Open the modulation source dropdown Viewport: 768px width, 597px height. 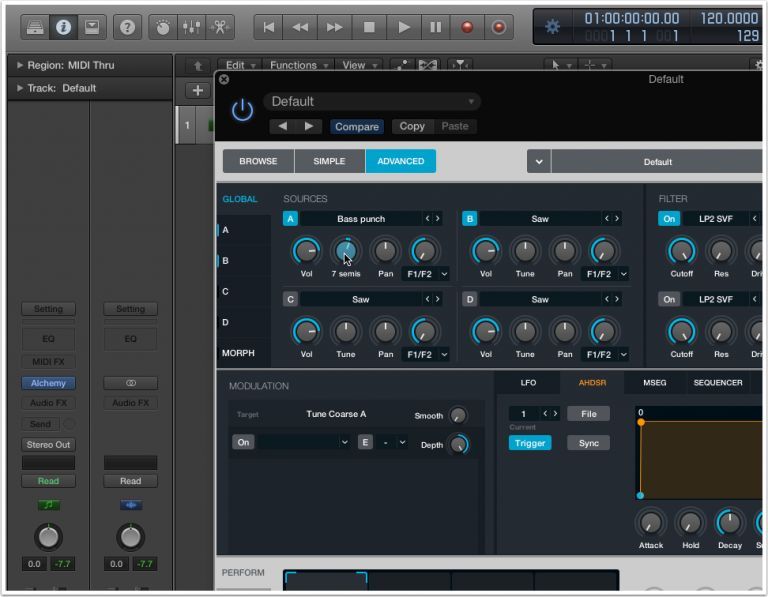(305, 442)
